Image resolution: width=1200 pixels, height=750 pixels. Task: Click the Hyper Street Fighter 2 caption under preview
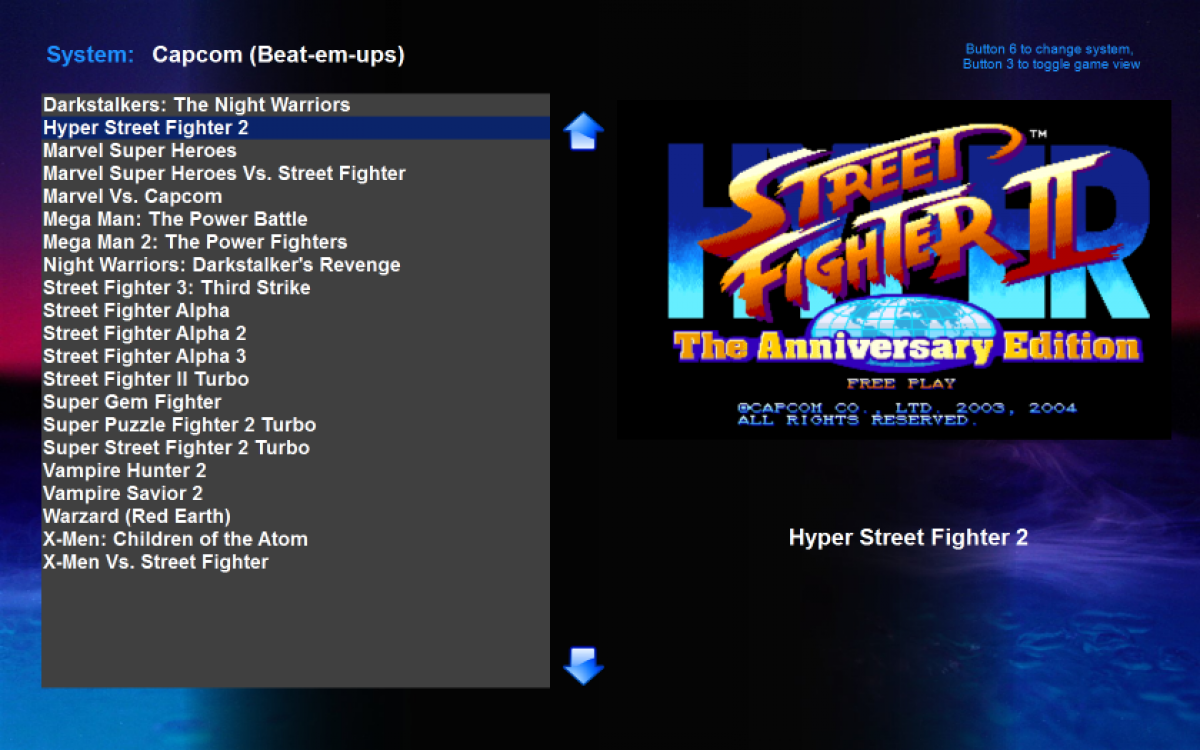pyautogui.click(x=908, y=538)
